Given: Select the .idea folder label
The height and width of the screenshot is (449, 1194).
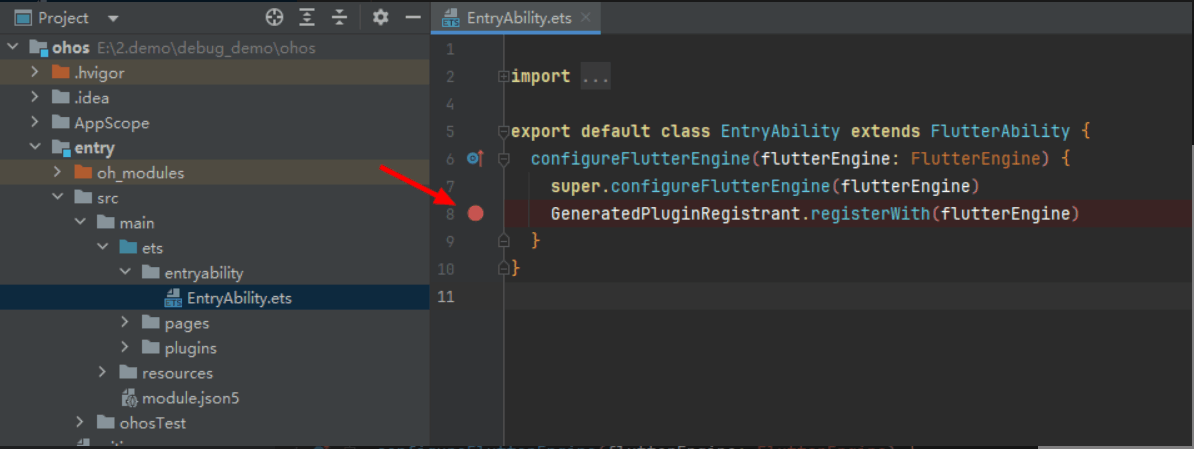Looking at the screenshot, I should (91, 98).
